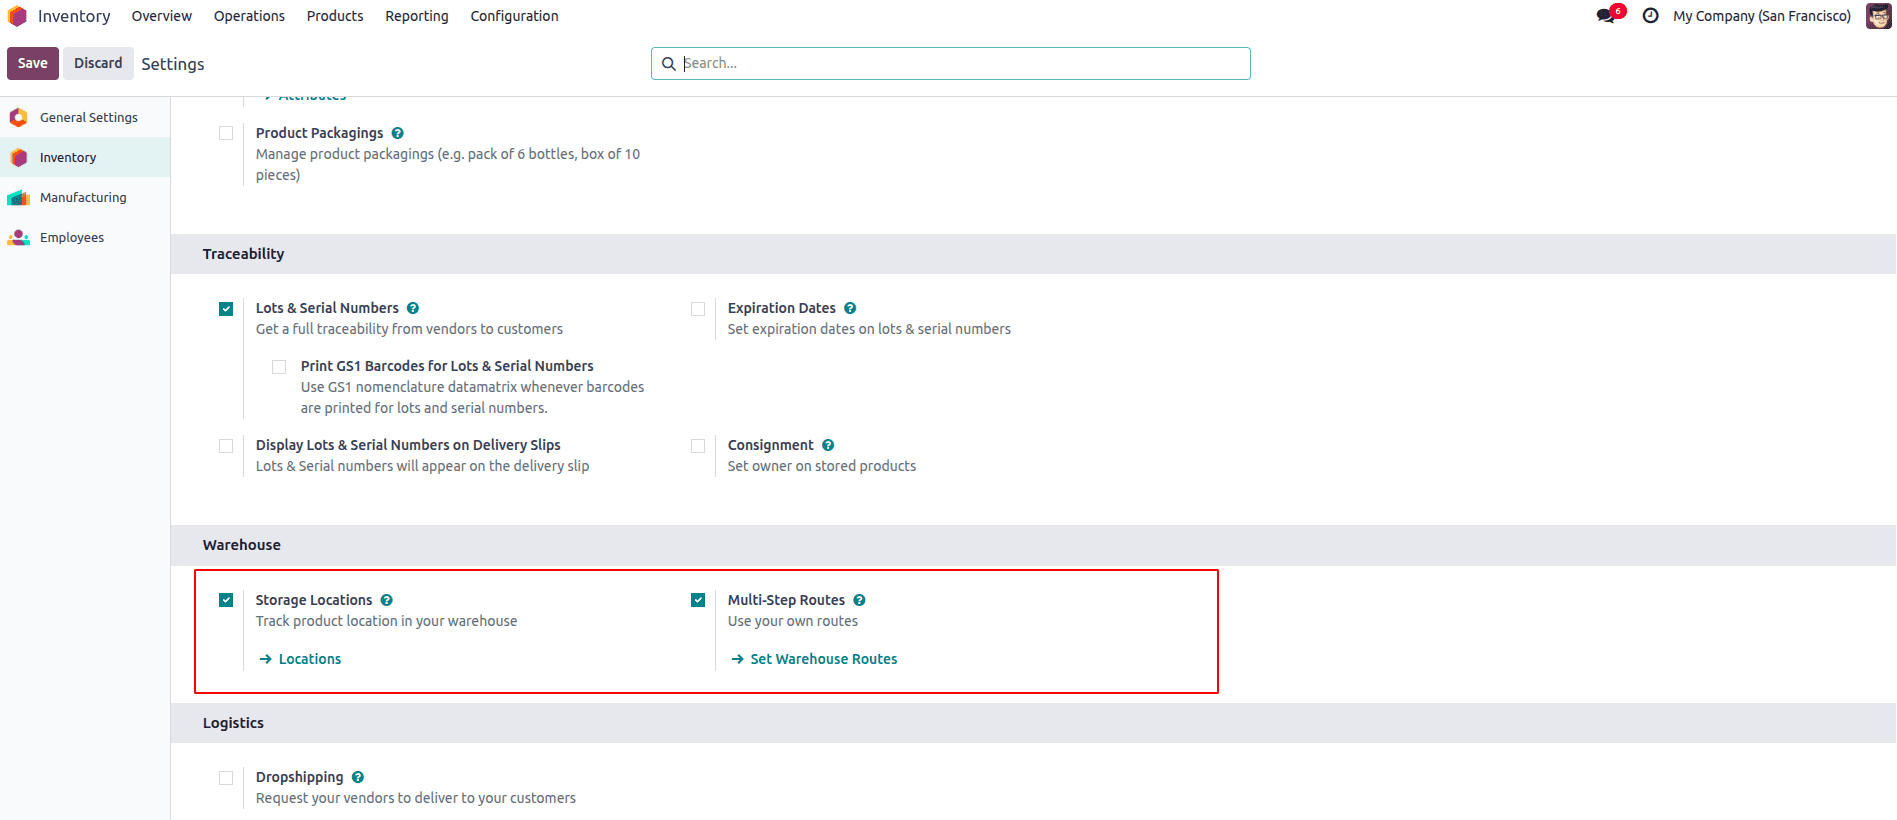Screen dimensions: 1897x820
Task: Open the activities clock icon
Action: click(x=1651, y=16)
